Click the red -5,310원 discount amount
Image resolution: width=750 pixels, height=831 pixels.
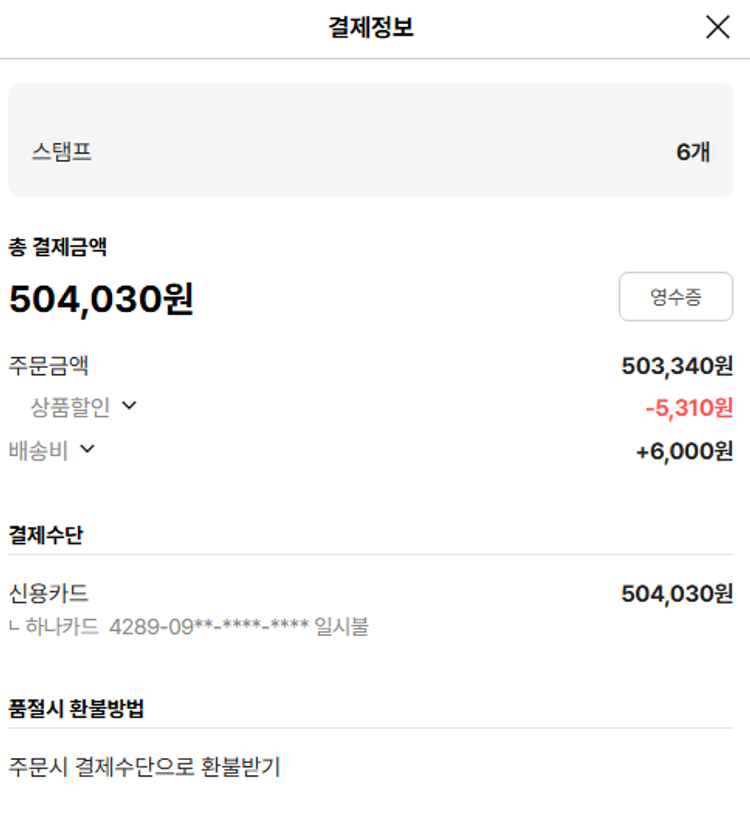click(689, 408)
